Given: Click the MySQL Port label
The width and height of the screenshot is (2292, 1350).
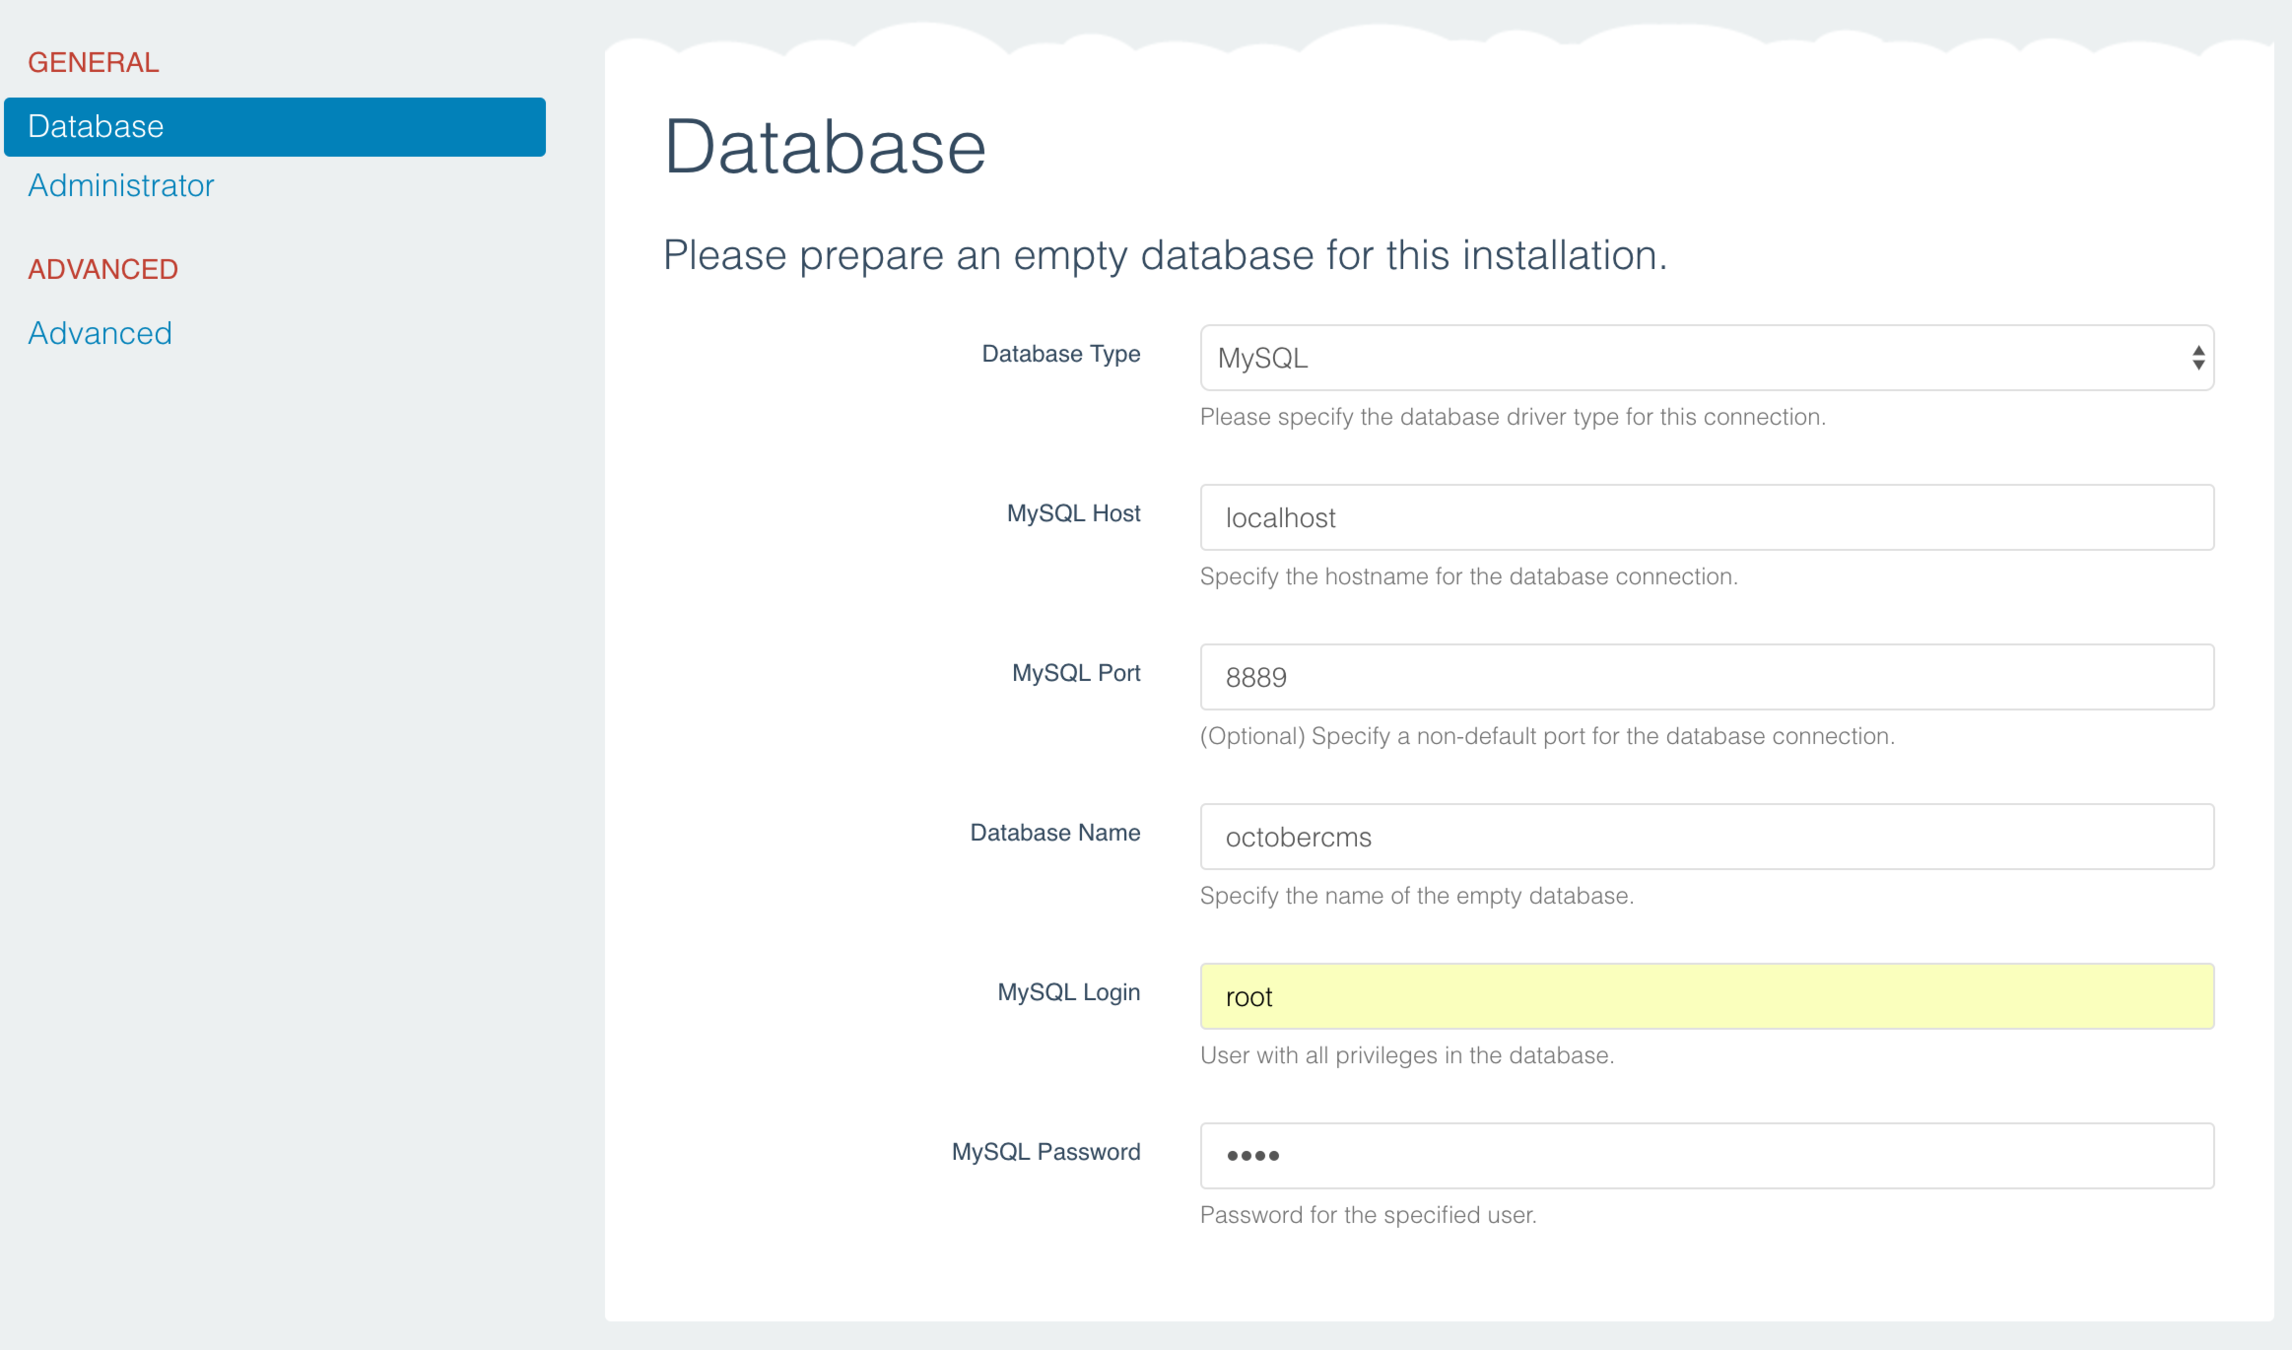Looking at the screenshot, I should [1075, 673].
